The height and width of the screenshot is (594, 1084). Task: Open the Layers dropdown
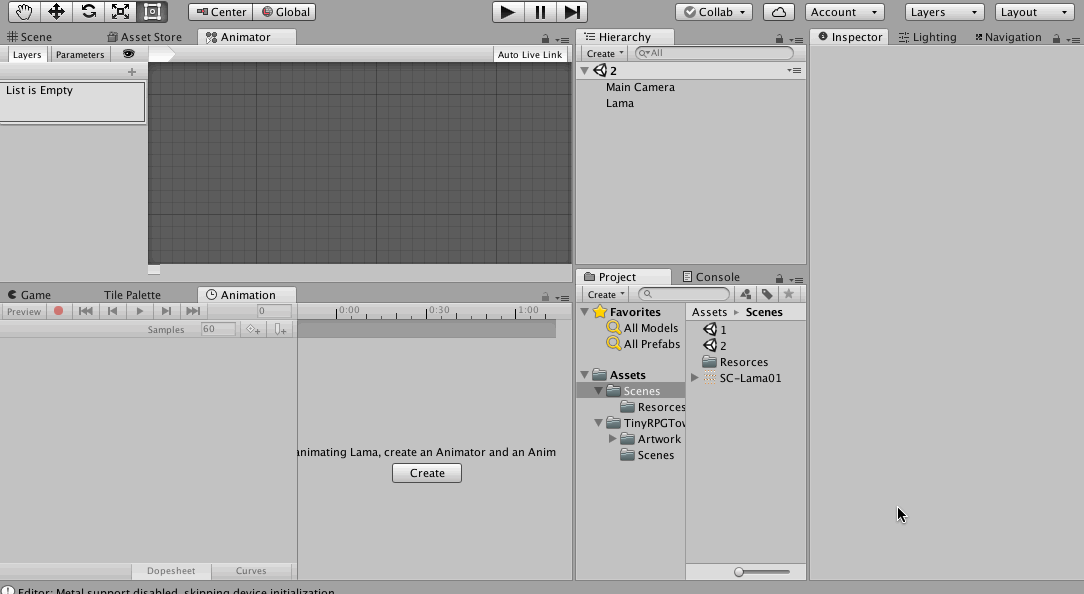[944, 12]
